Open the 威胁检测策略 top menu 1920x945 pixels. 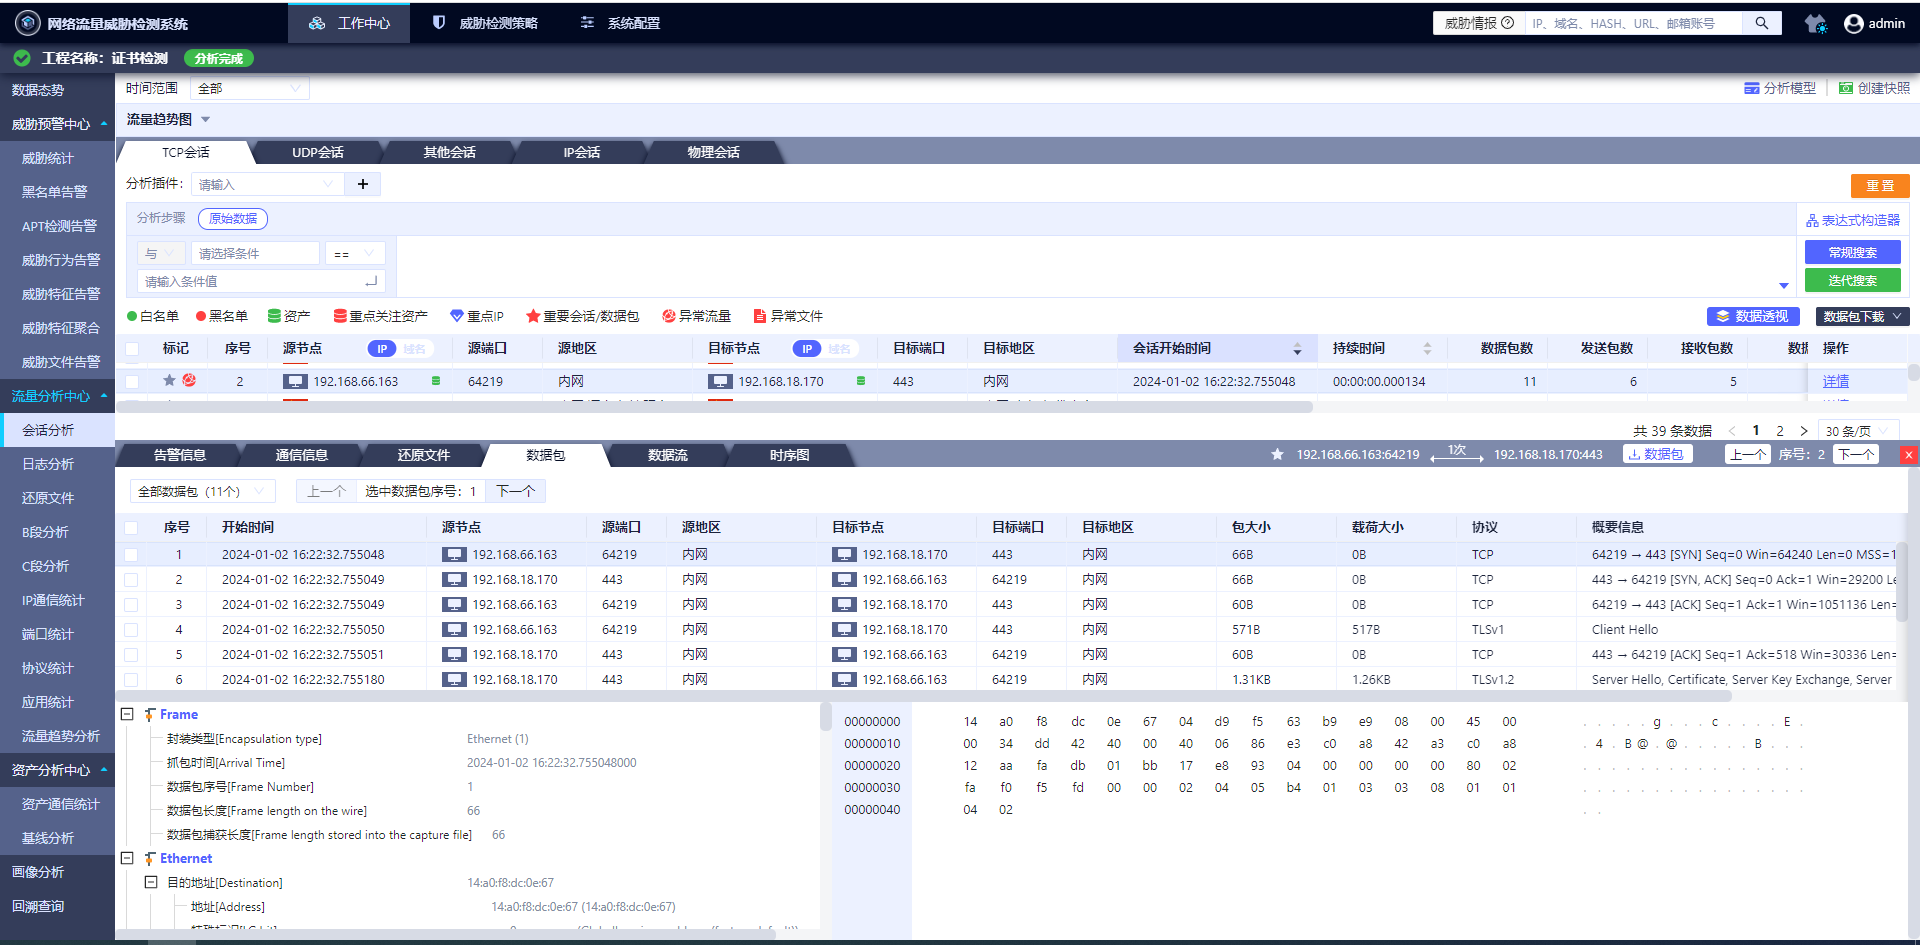pos(486,22)
